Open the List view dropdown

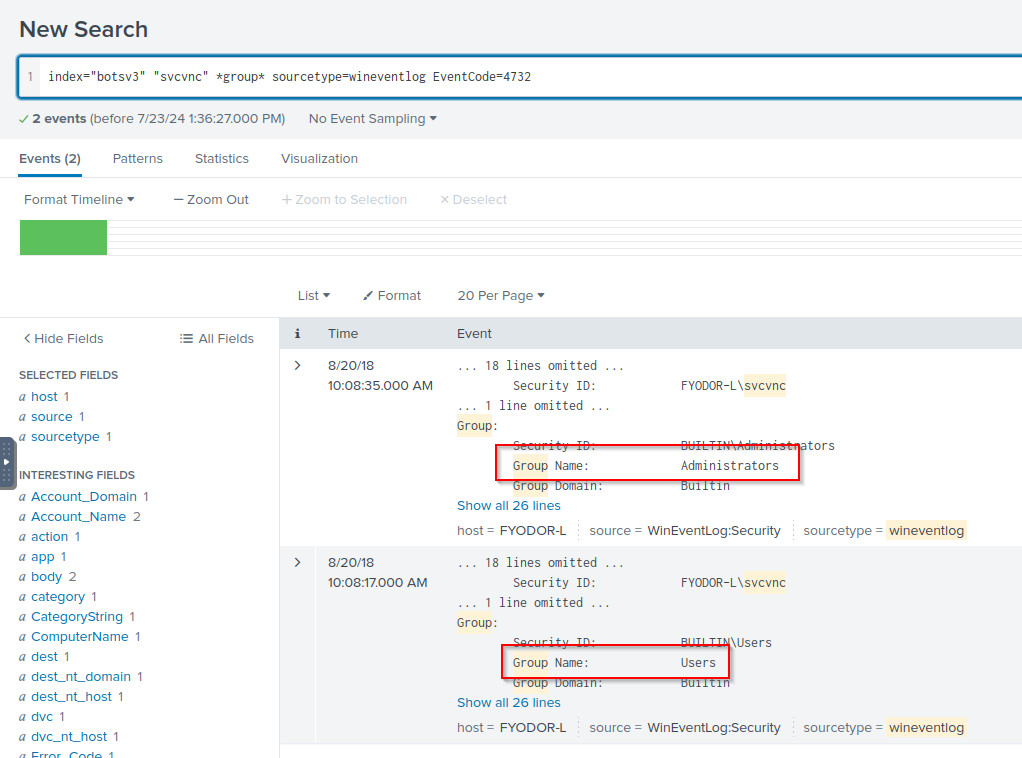click(313, 296)
